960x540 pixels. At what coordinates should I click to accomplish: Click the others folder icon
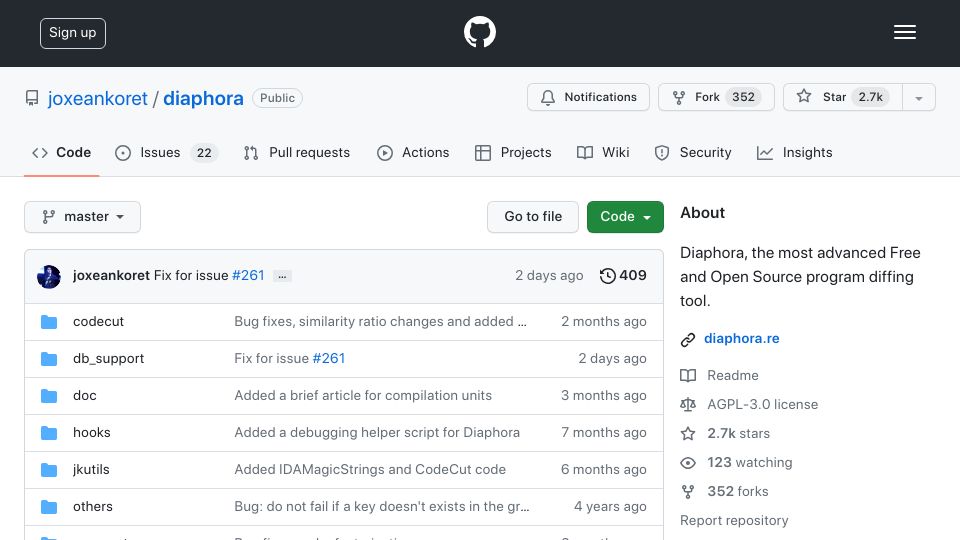click(49, 507)
